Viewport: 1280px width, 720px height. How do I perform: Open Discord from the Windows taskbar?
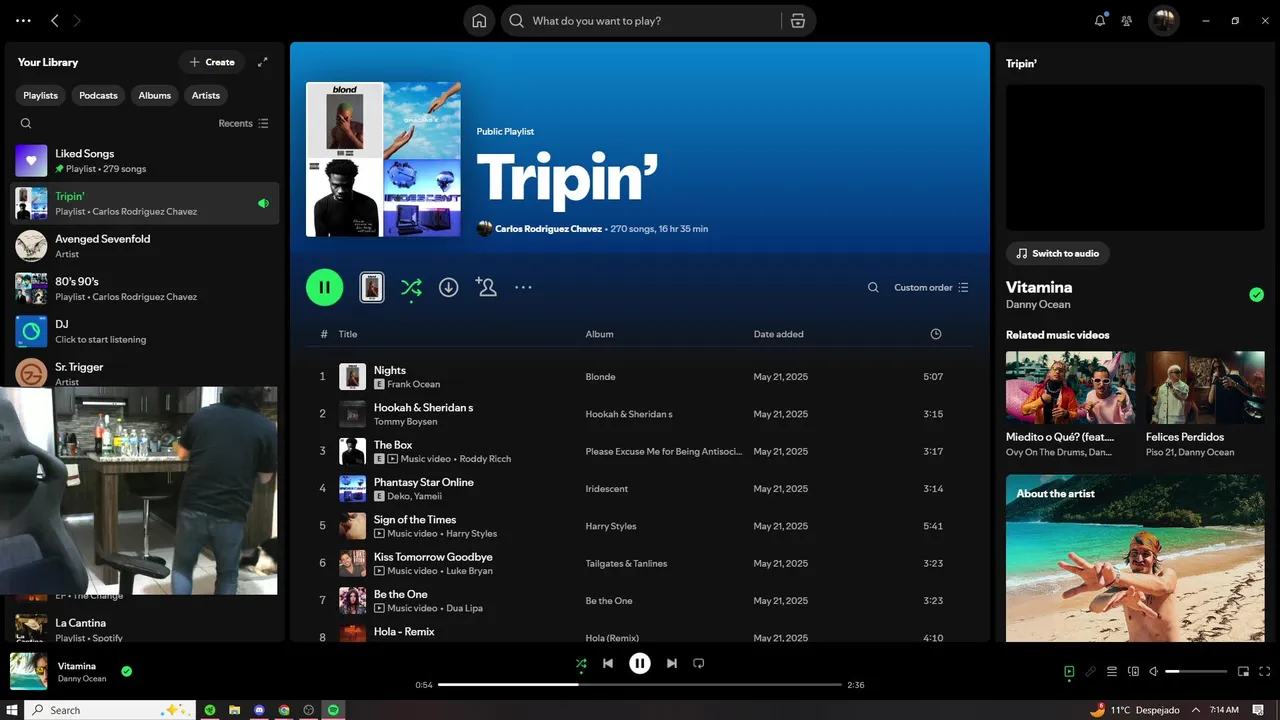point(259,710)
